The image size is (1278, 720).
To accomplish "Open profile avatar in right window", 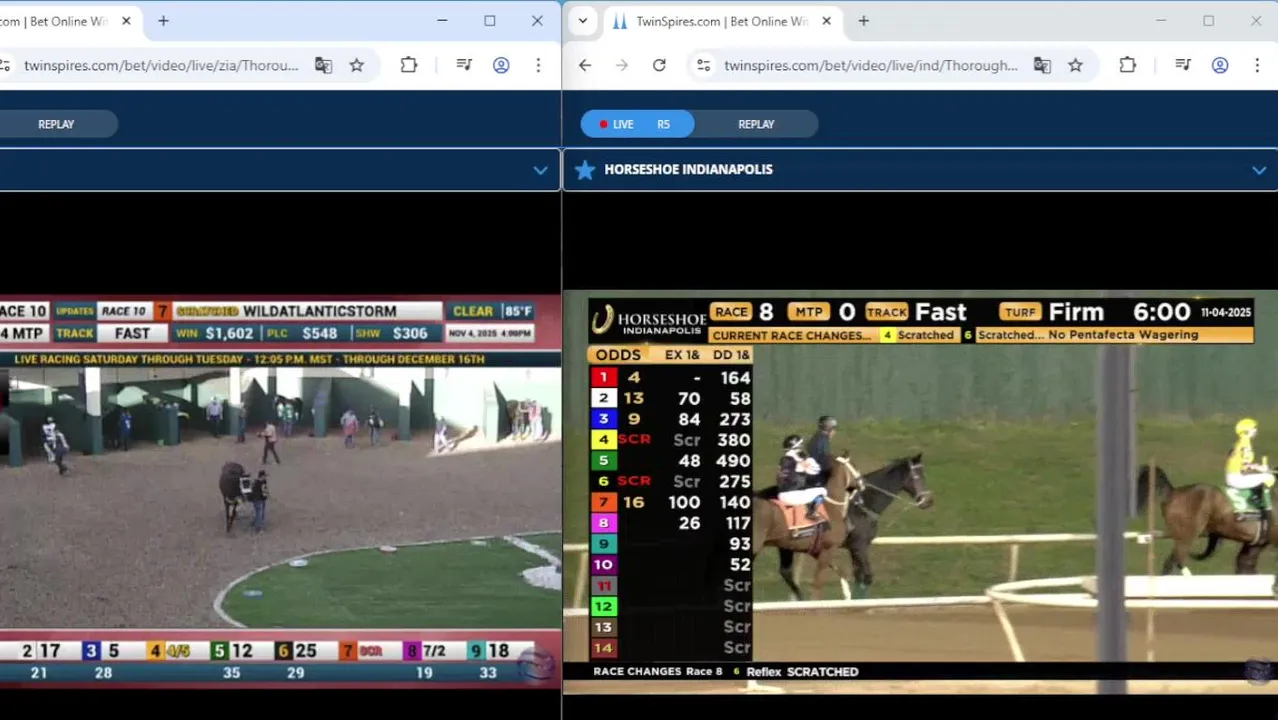I will 1220,65.
